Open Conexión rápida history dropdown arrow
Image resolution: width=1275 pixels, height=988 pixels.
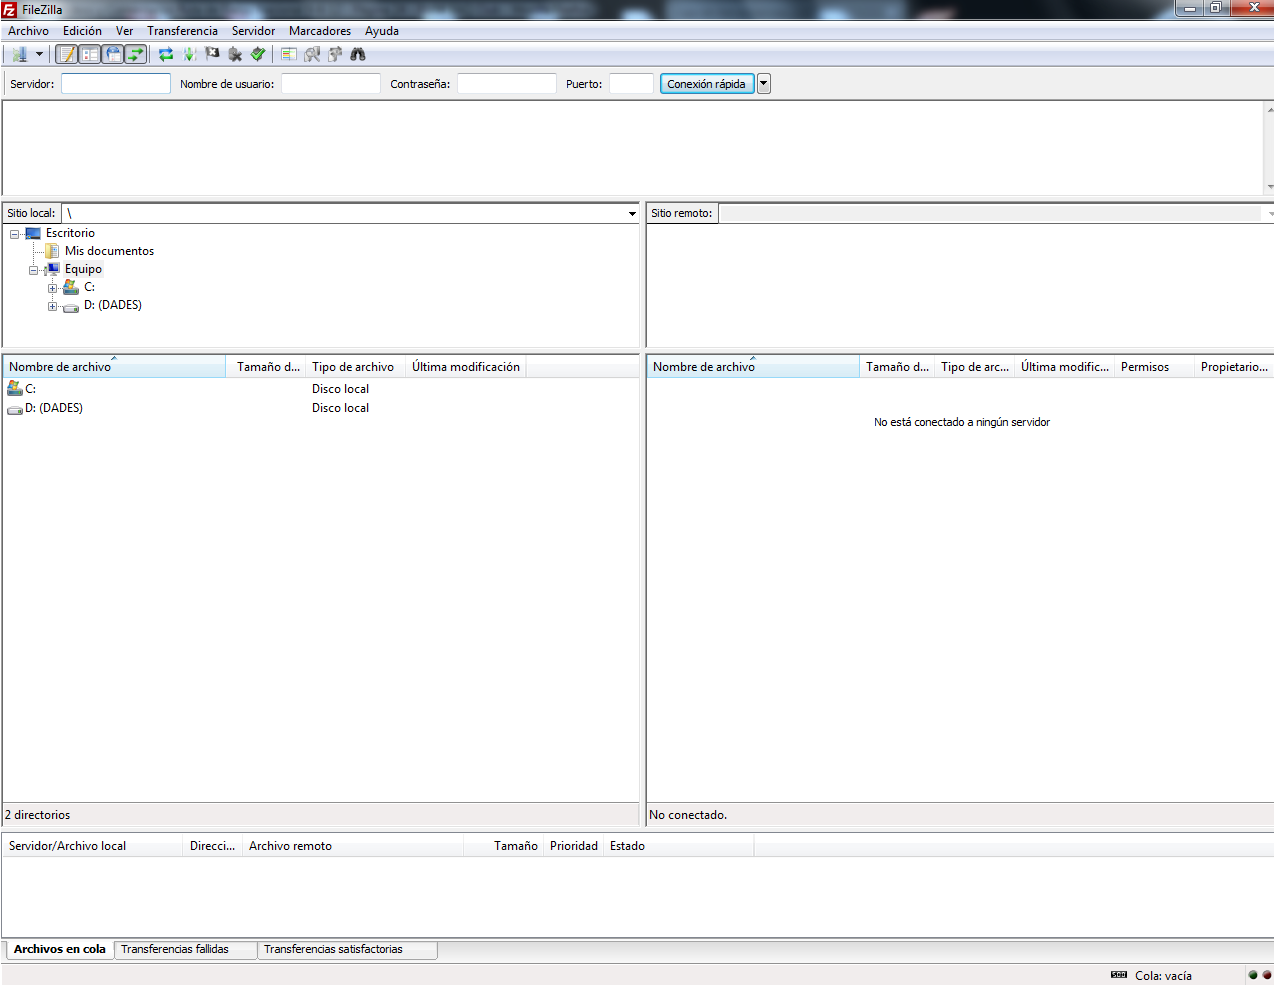[764, 84]
